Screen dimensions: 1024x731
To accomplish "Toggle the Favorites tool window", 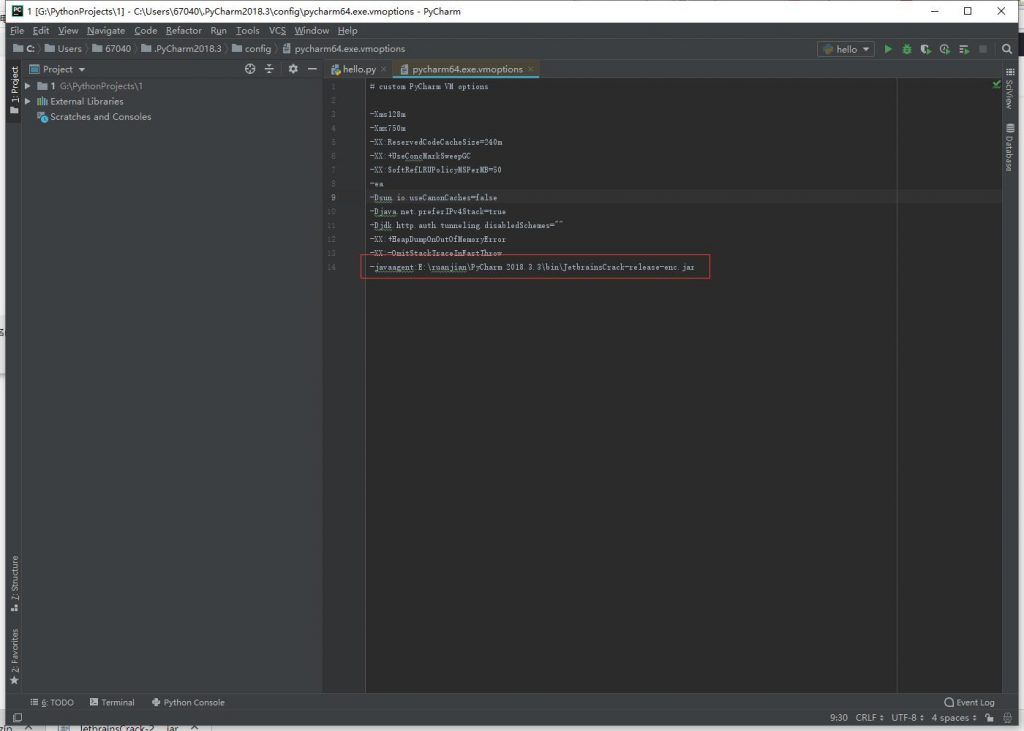I will pyautogui.click(x=14, y=657).
